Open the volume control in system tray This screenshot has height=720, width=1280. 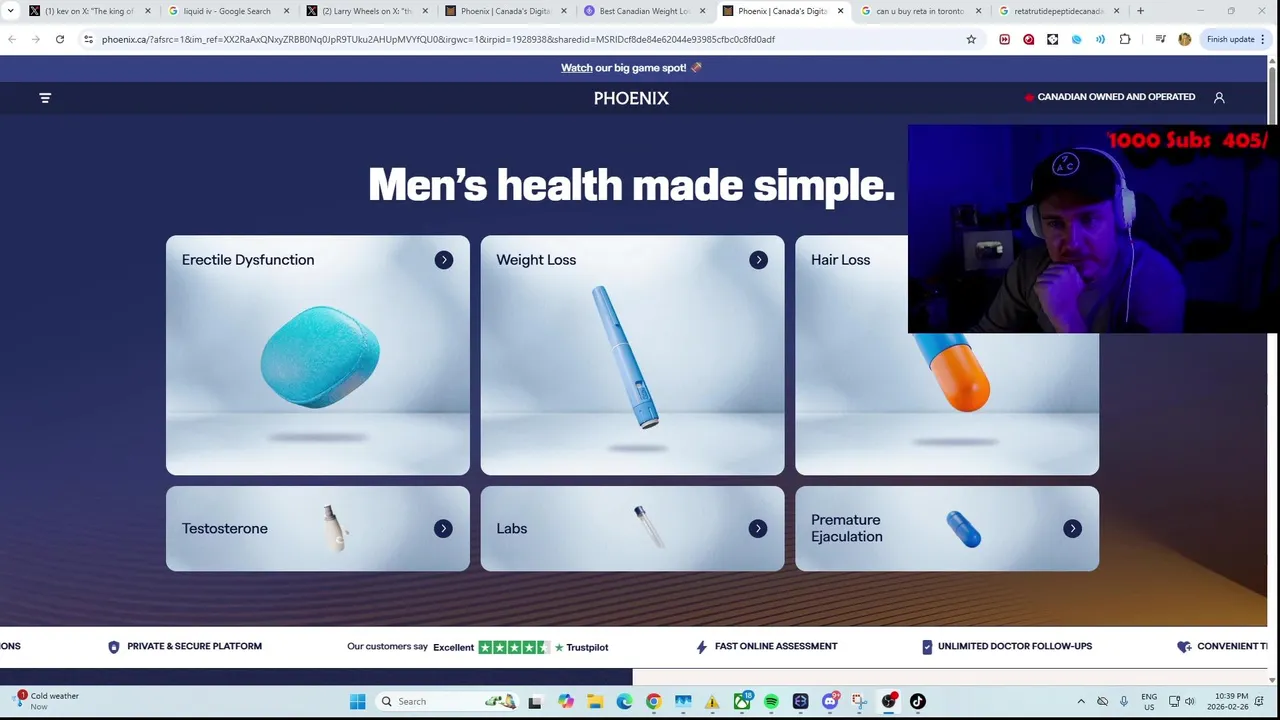[x=1190, y=701]
